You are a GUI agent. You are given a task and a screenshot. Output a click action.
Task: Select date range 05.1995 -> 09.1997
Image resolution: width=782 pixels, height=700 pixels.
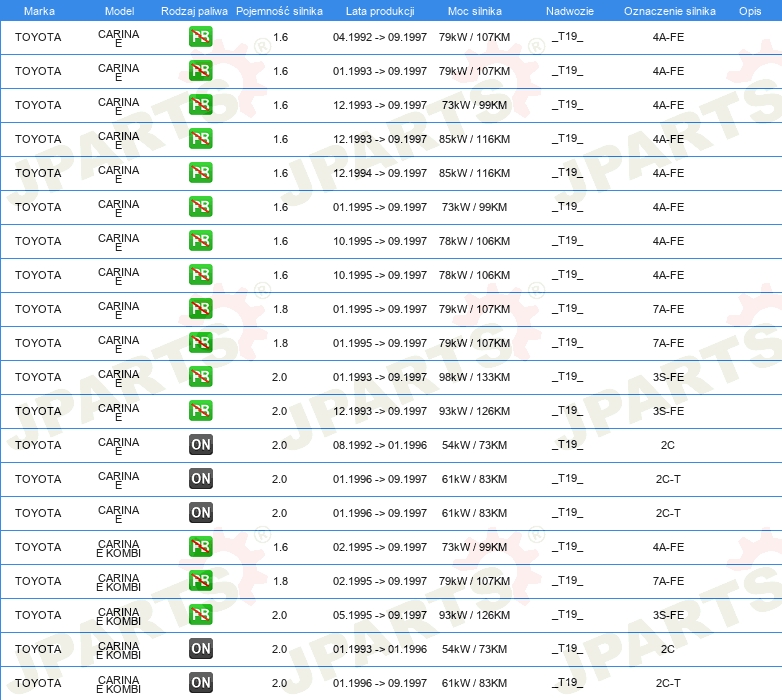click(x=380, y=615)
